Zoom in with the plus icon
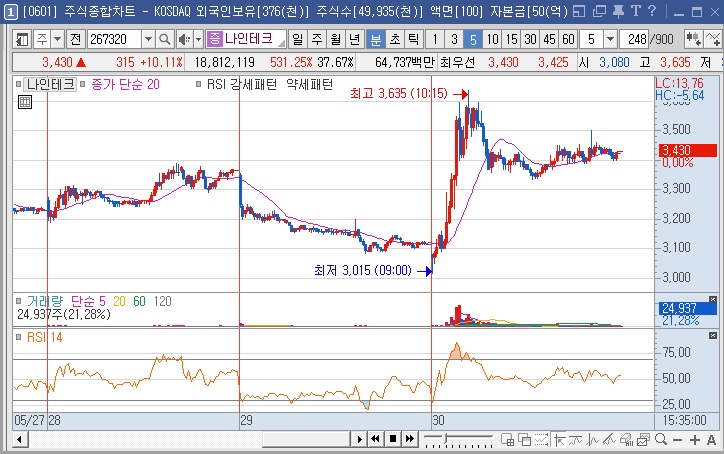The image size is (724, 454). 694,440
